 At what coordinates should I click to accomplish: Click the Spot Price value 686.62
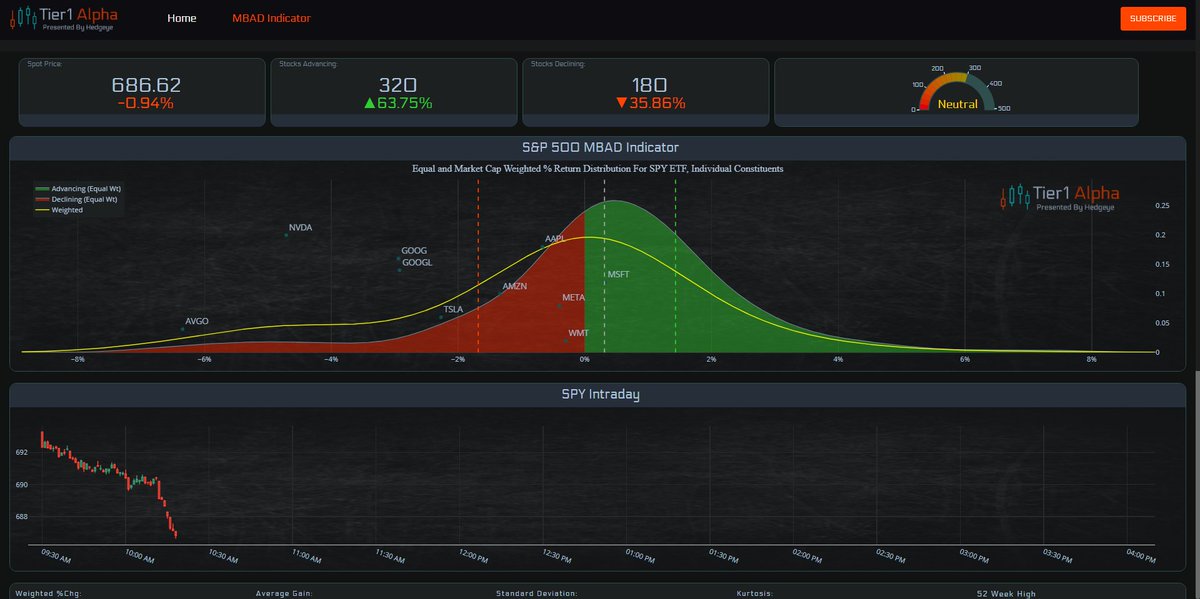point(146,86)
